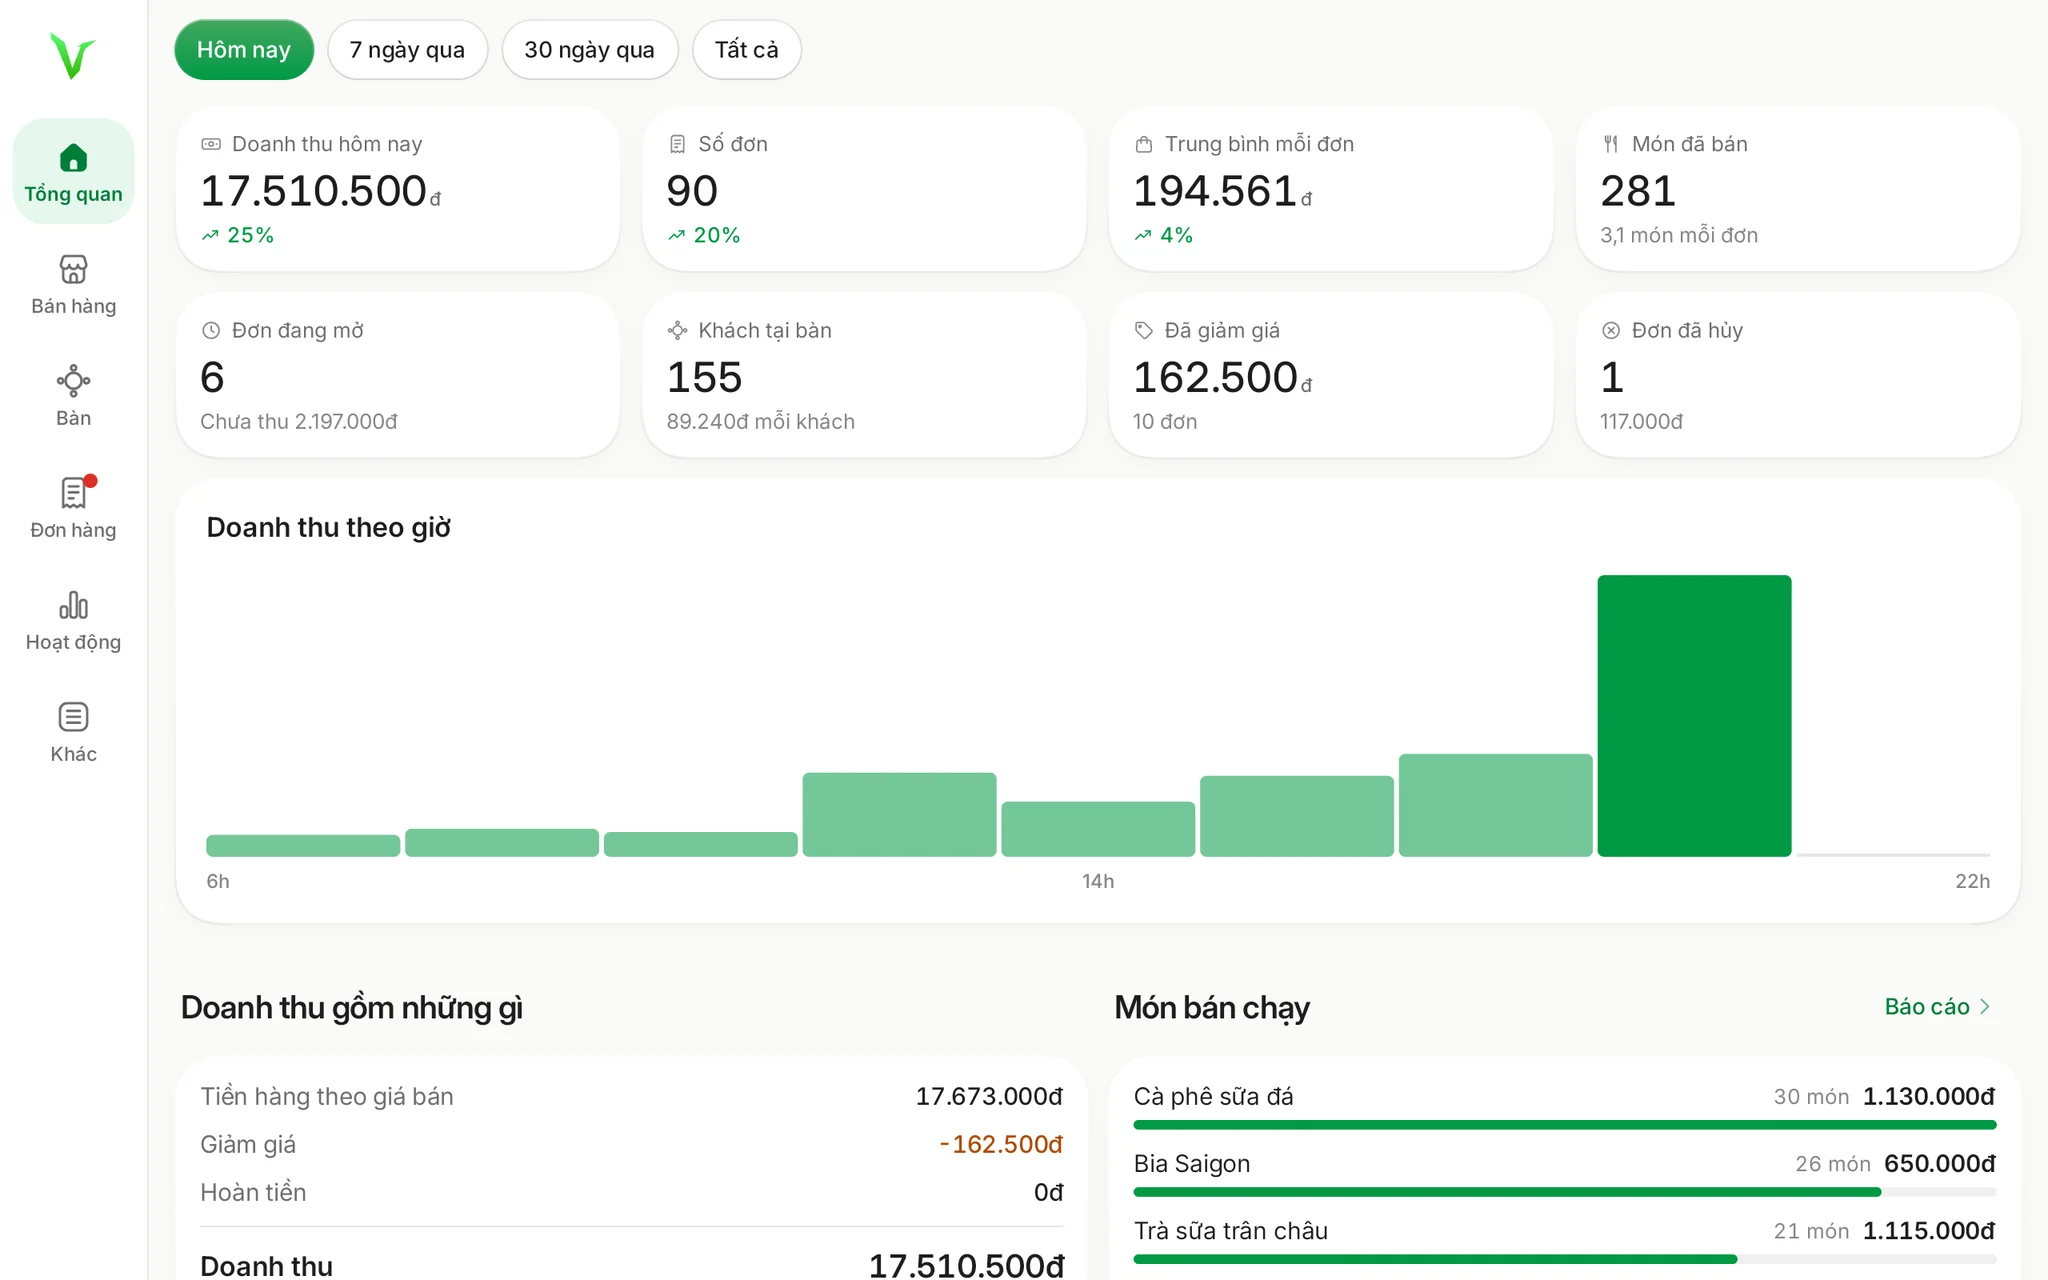
Task: Click '89.240đ mỗi khách' text
Action: click(761, 422)
